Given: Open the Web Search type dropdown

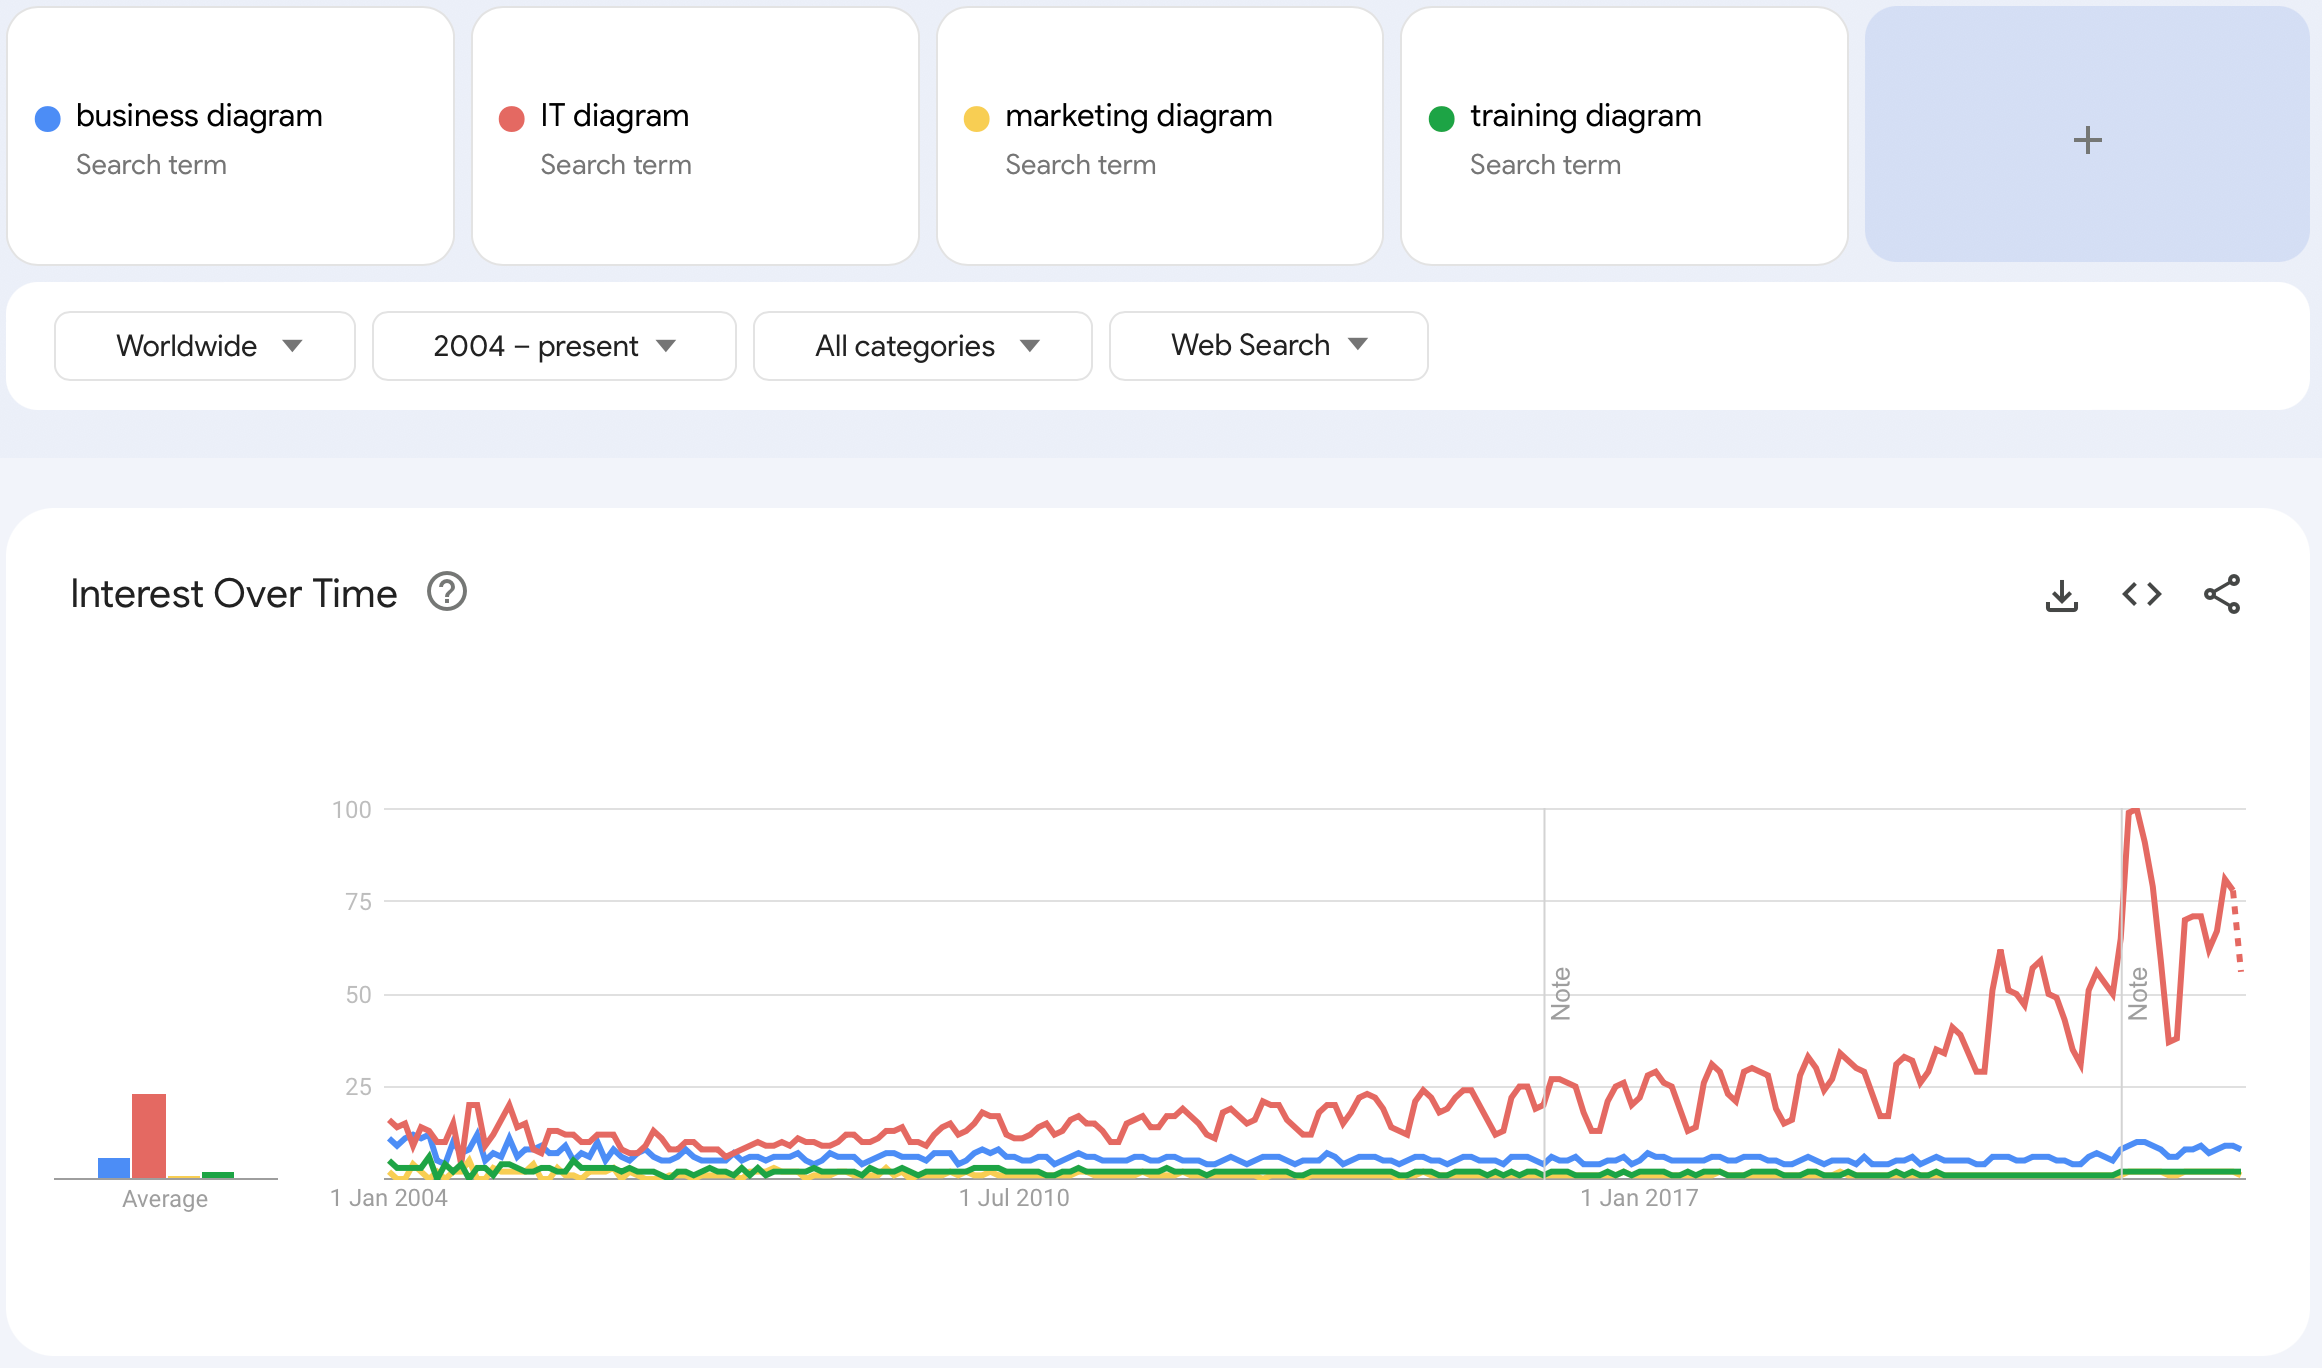Looking at the screenshot, I should tap(1268, 345).
